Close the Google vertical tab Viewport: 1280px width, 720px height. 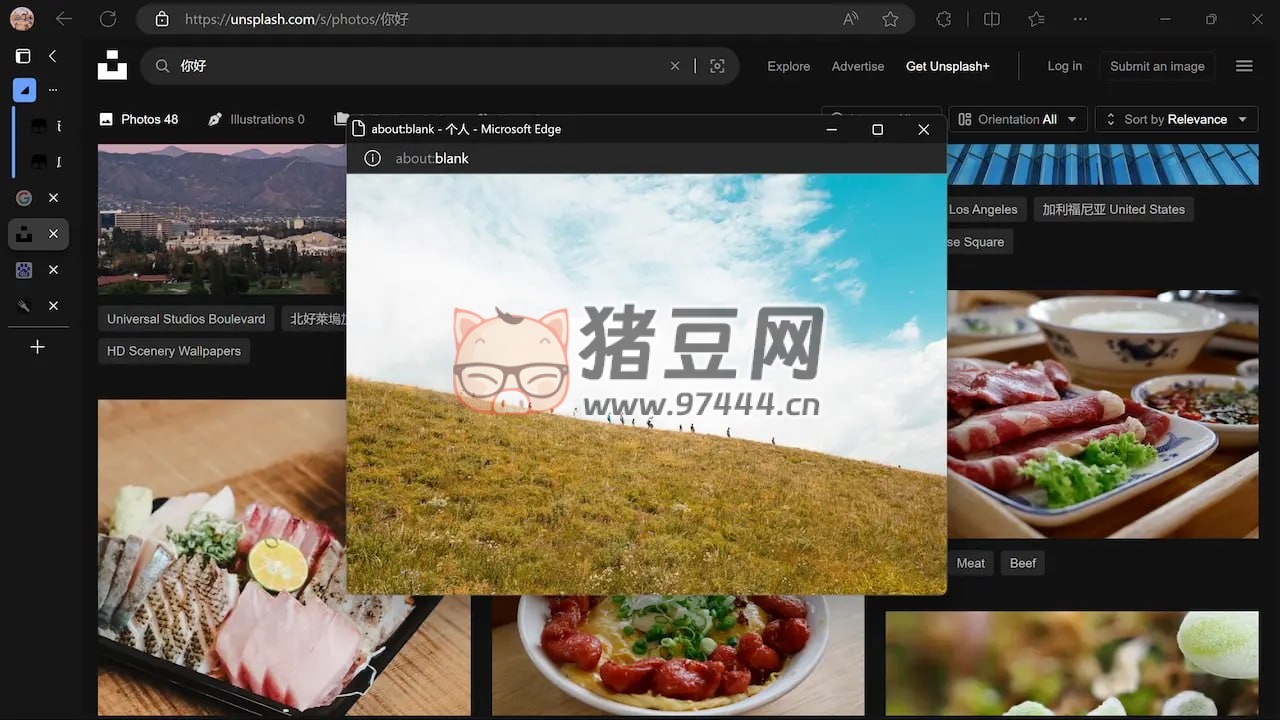(54, 198)
